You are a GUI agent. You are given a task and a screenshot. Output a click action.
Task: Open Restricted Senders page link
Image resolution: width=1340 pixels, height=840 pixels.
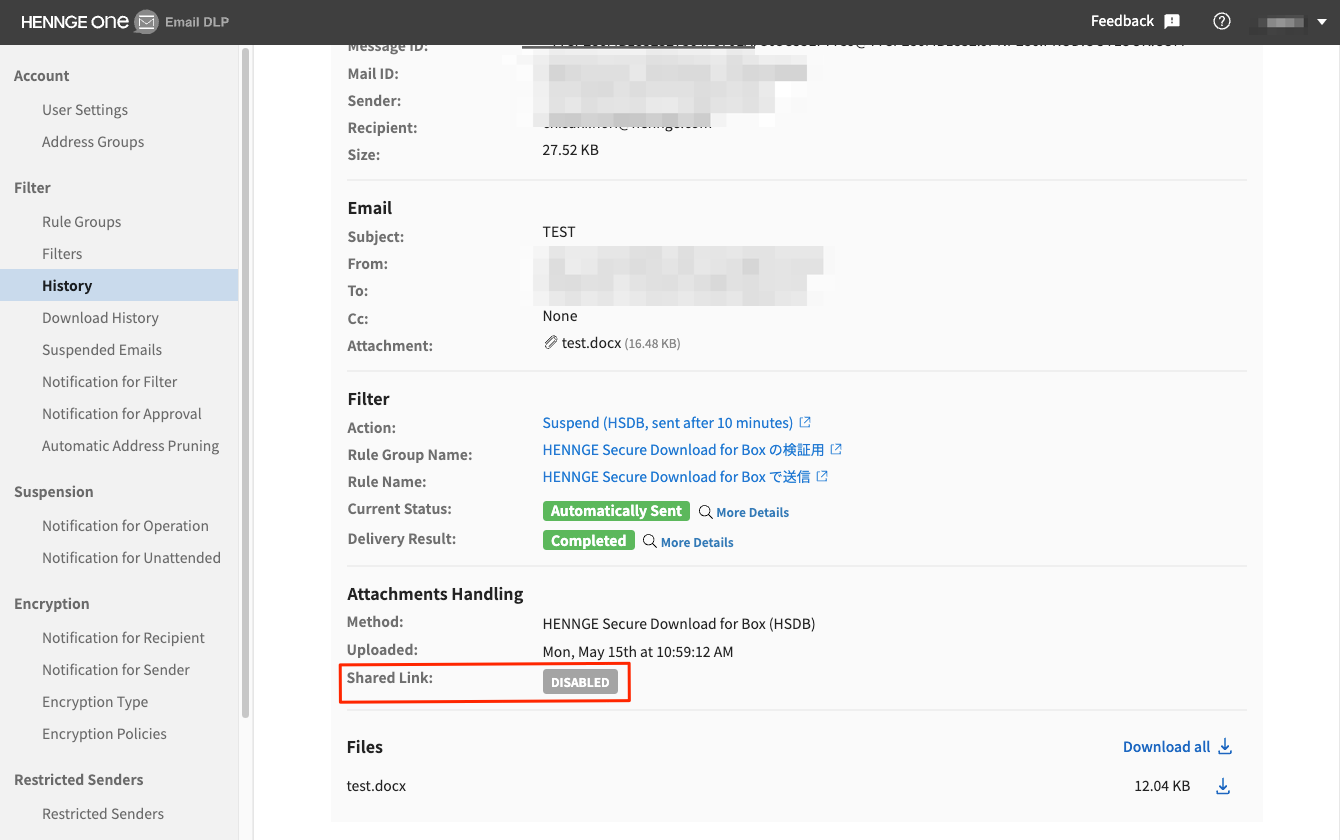pyautogui.click(x=103, y=814)
